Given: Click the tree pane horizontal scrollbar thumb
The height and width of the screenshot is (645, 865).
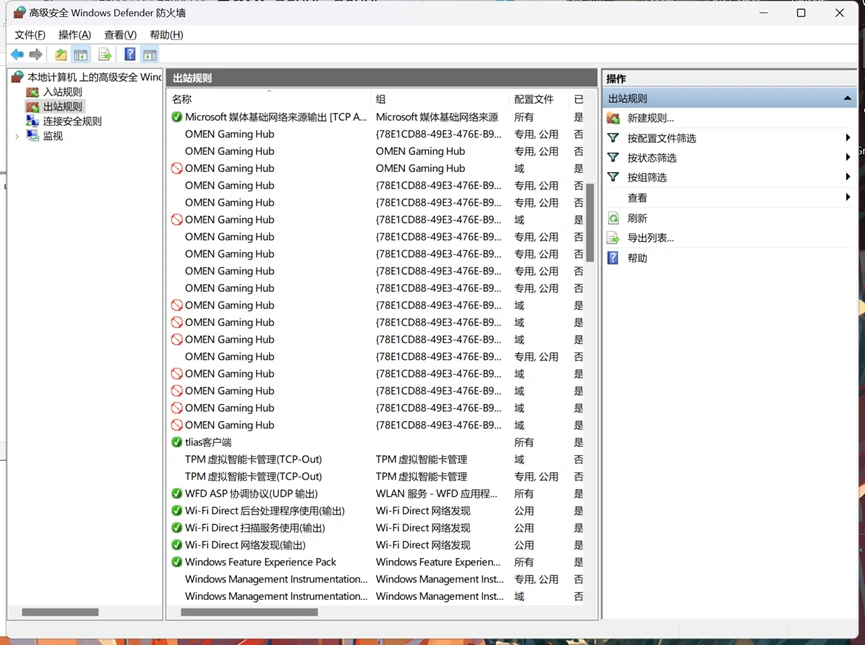Looking at the screenshot, I should click(60, 612).
